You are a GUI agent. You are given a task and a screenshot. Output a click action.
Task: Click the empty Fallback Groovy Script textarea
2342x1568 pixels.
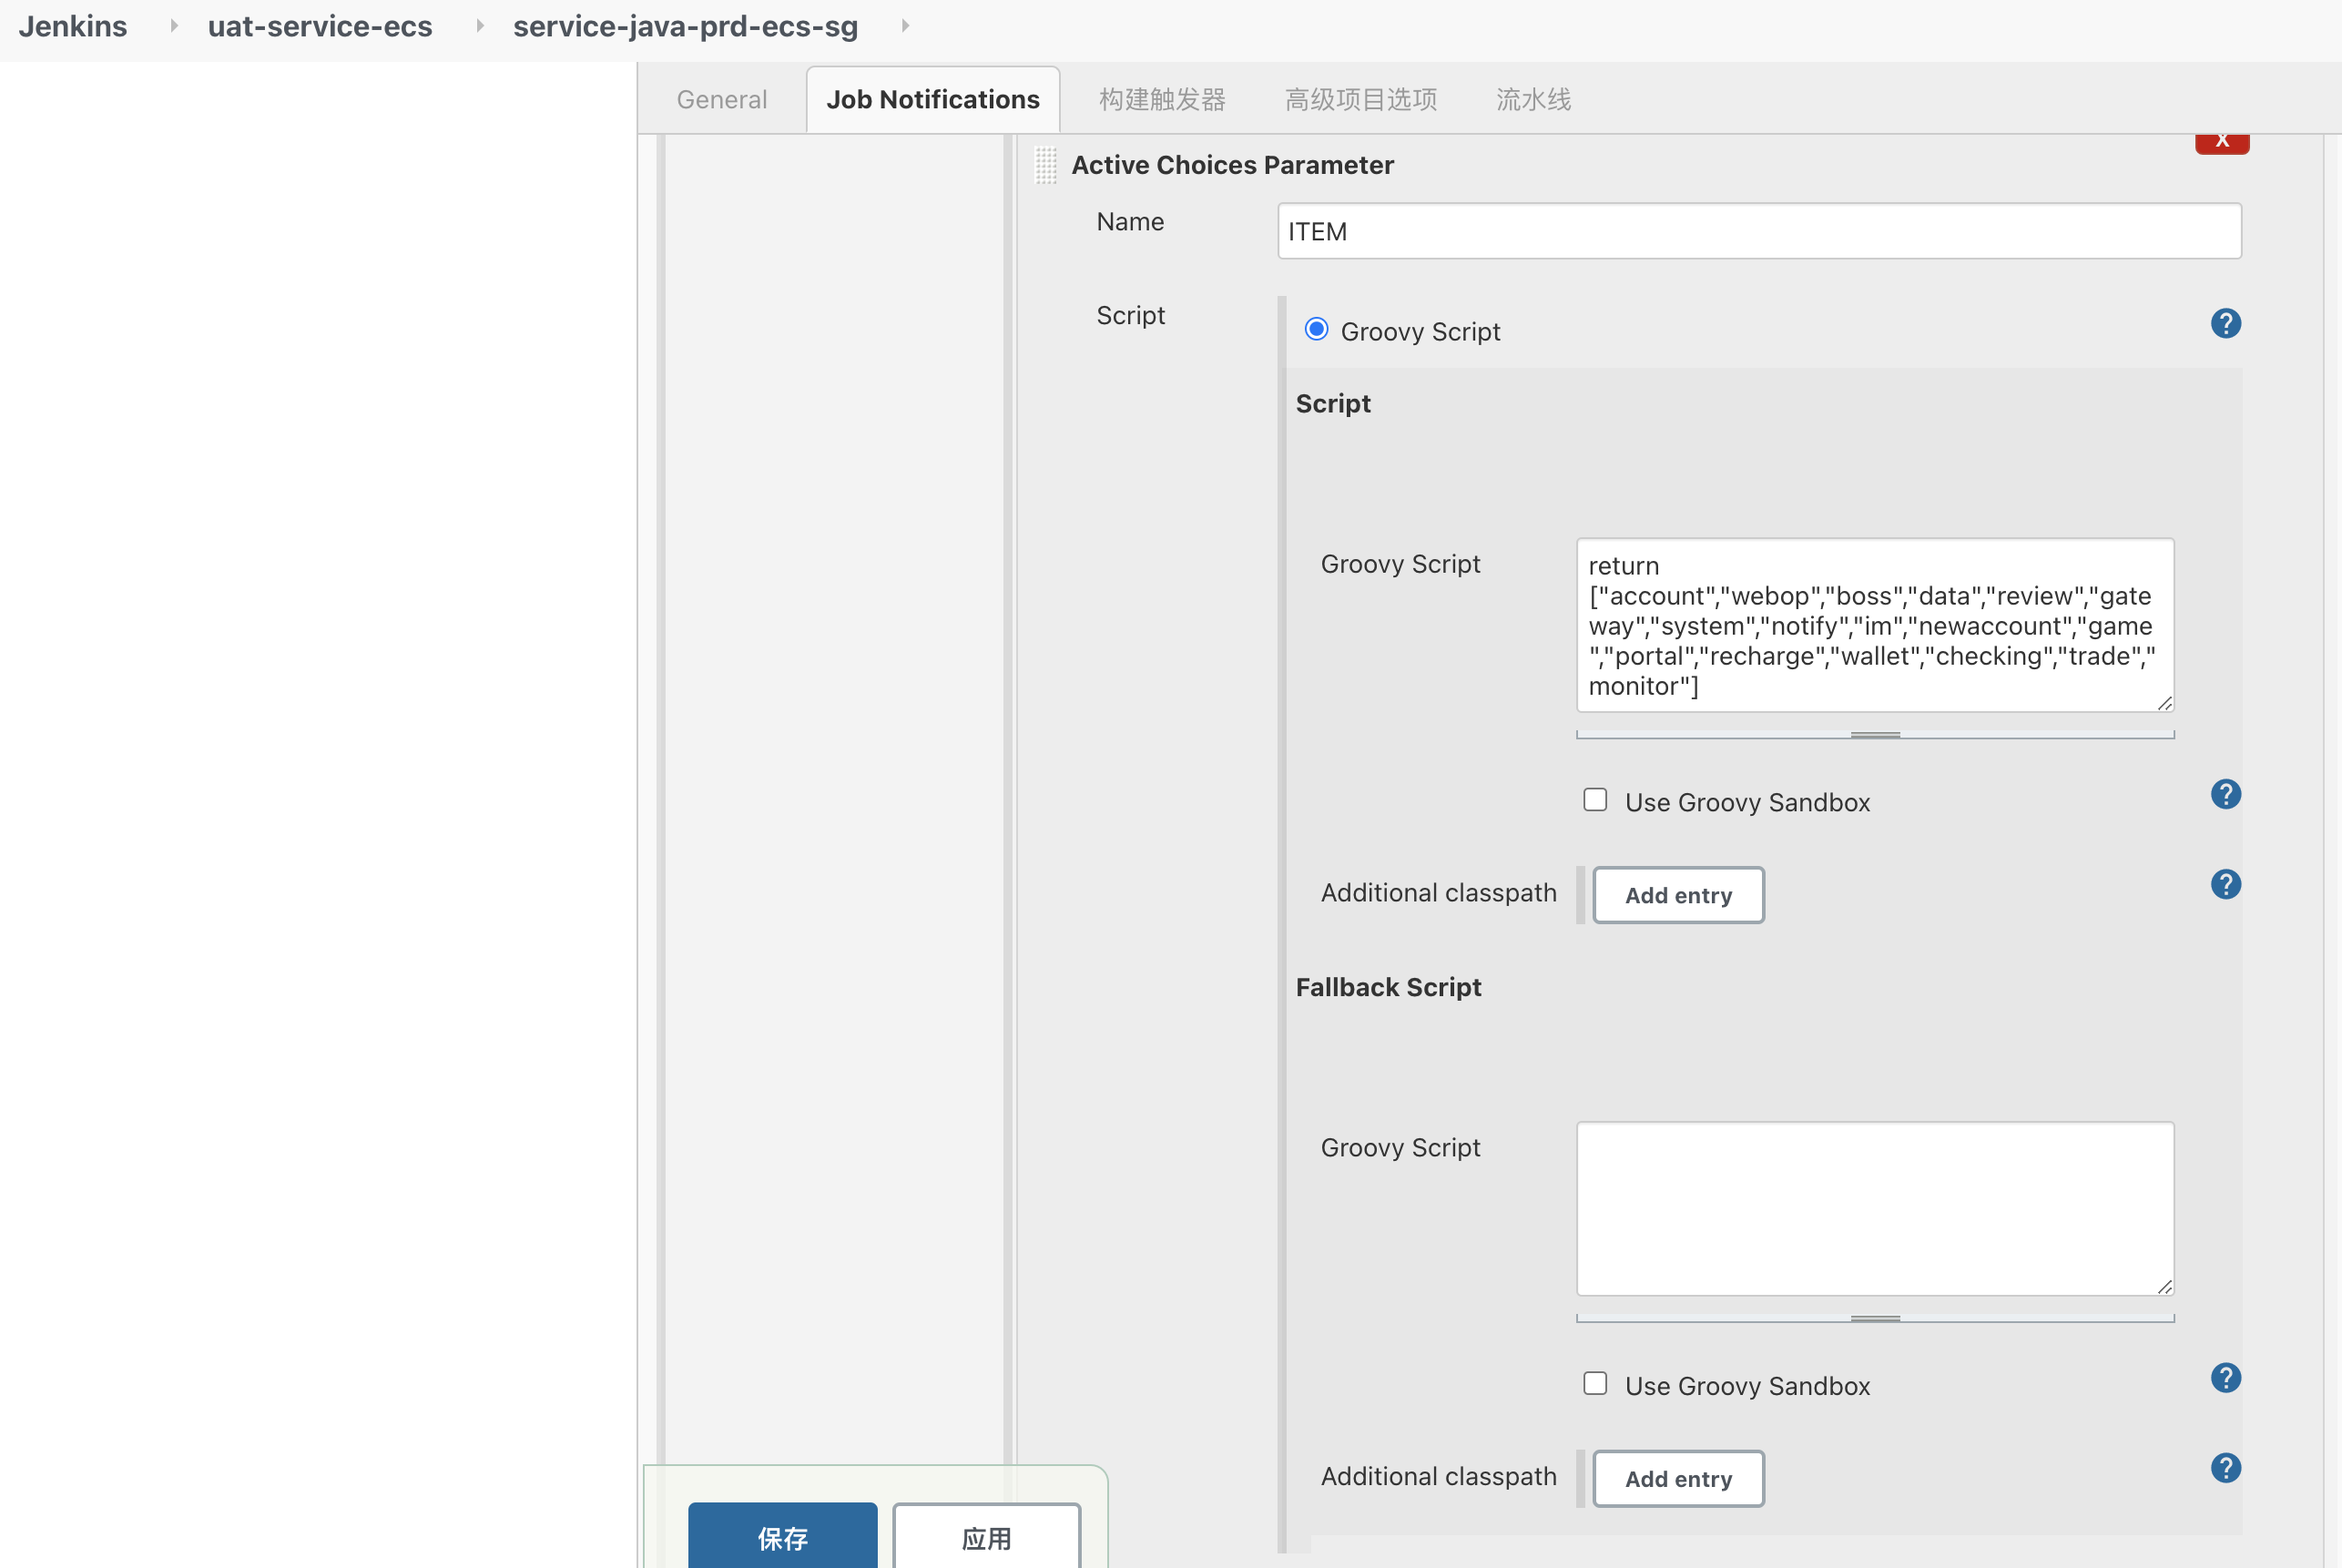coord(1874,1208)
